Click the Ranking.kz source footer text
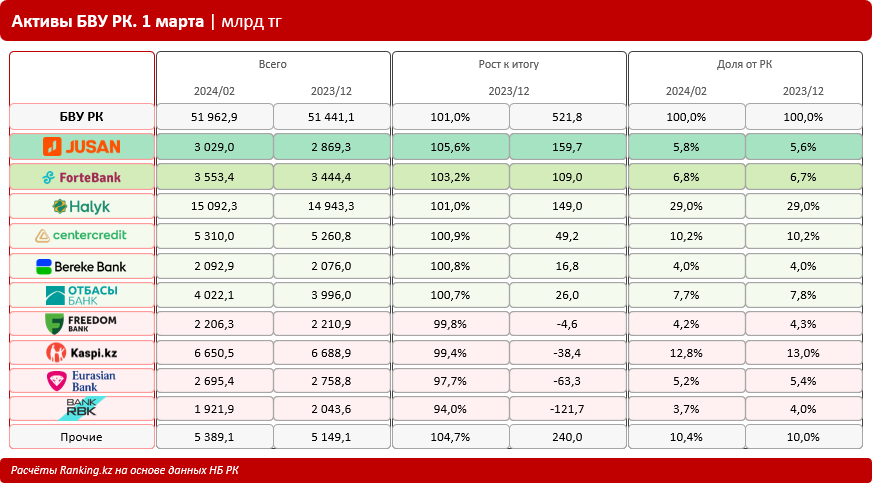The width and height of the screenshot is (872, 483). (x=125, y=470)
